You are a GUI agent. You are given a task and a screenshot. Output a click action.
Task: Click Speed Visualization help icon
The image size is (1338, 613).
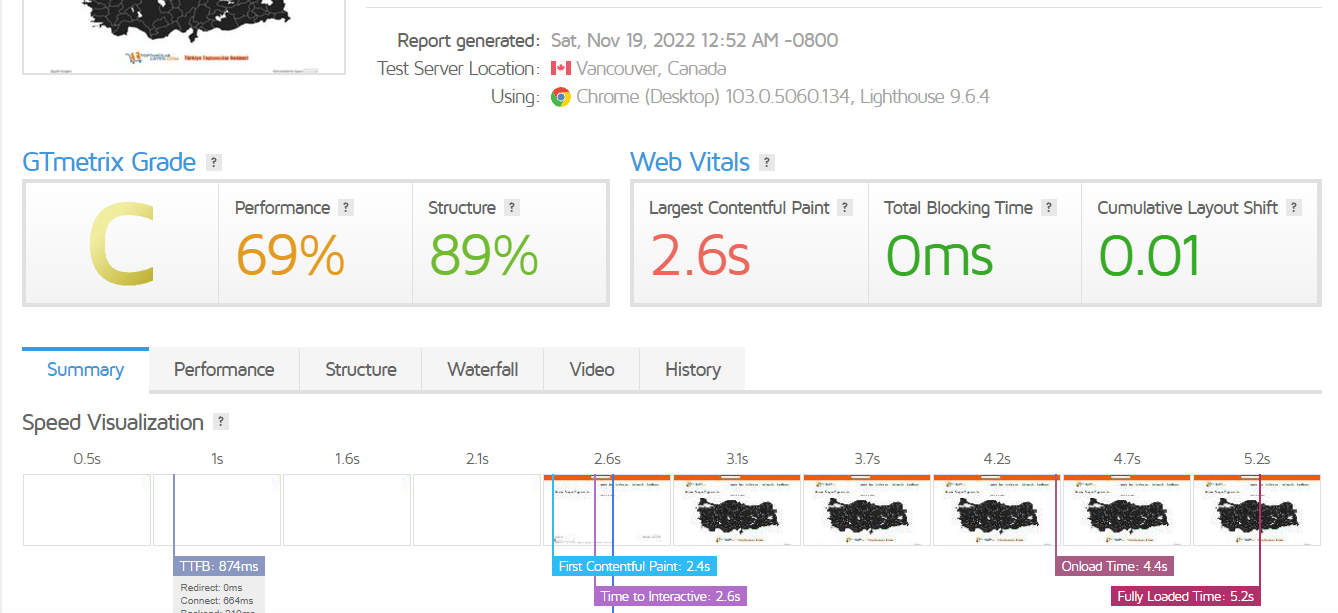[x=221, y=422]
